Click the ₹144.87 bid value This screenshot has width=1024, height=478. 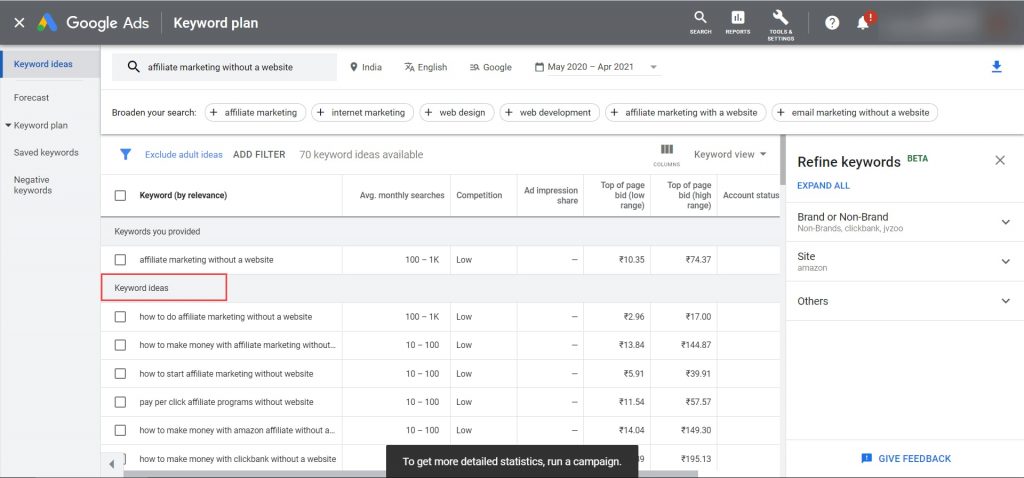[x=696, y=345]
